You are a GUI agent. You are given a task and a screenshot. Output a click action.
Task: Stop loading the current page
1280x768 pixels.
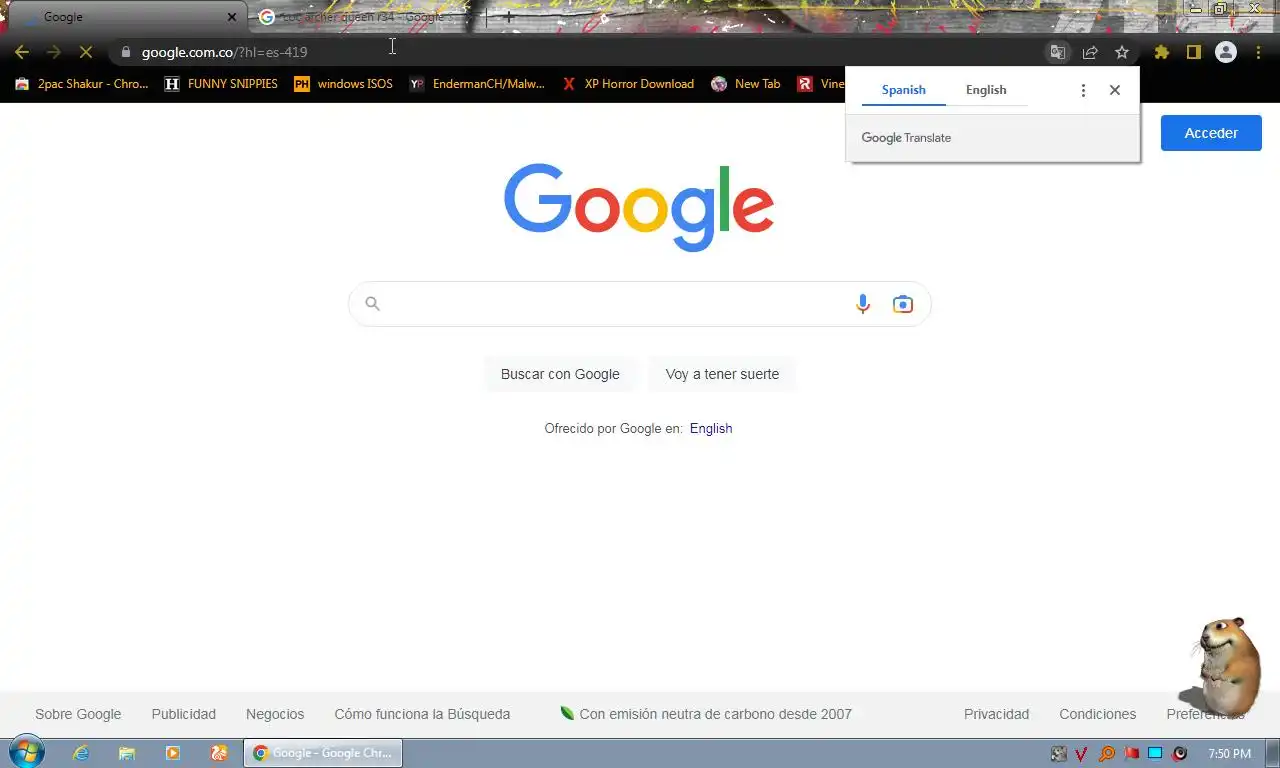[86, 52]
